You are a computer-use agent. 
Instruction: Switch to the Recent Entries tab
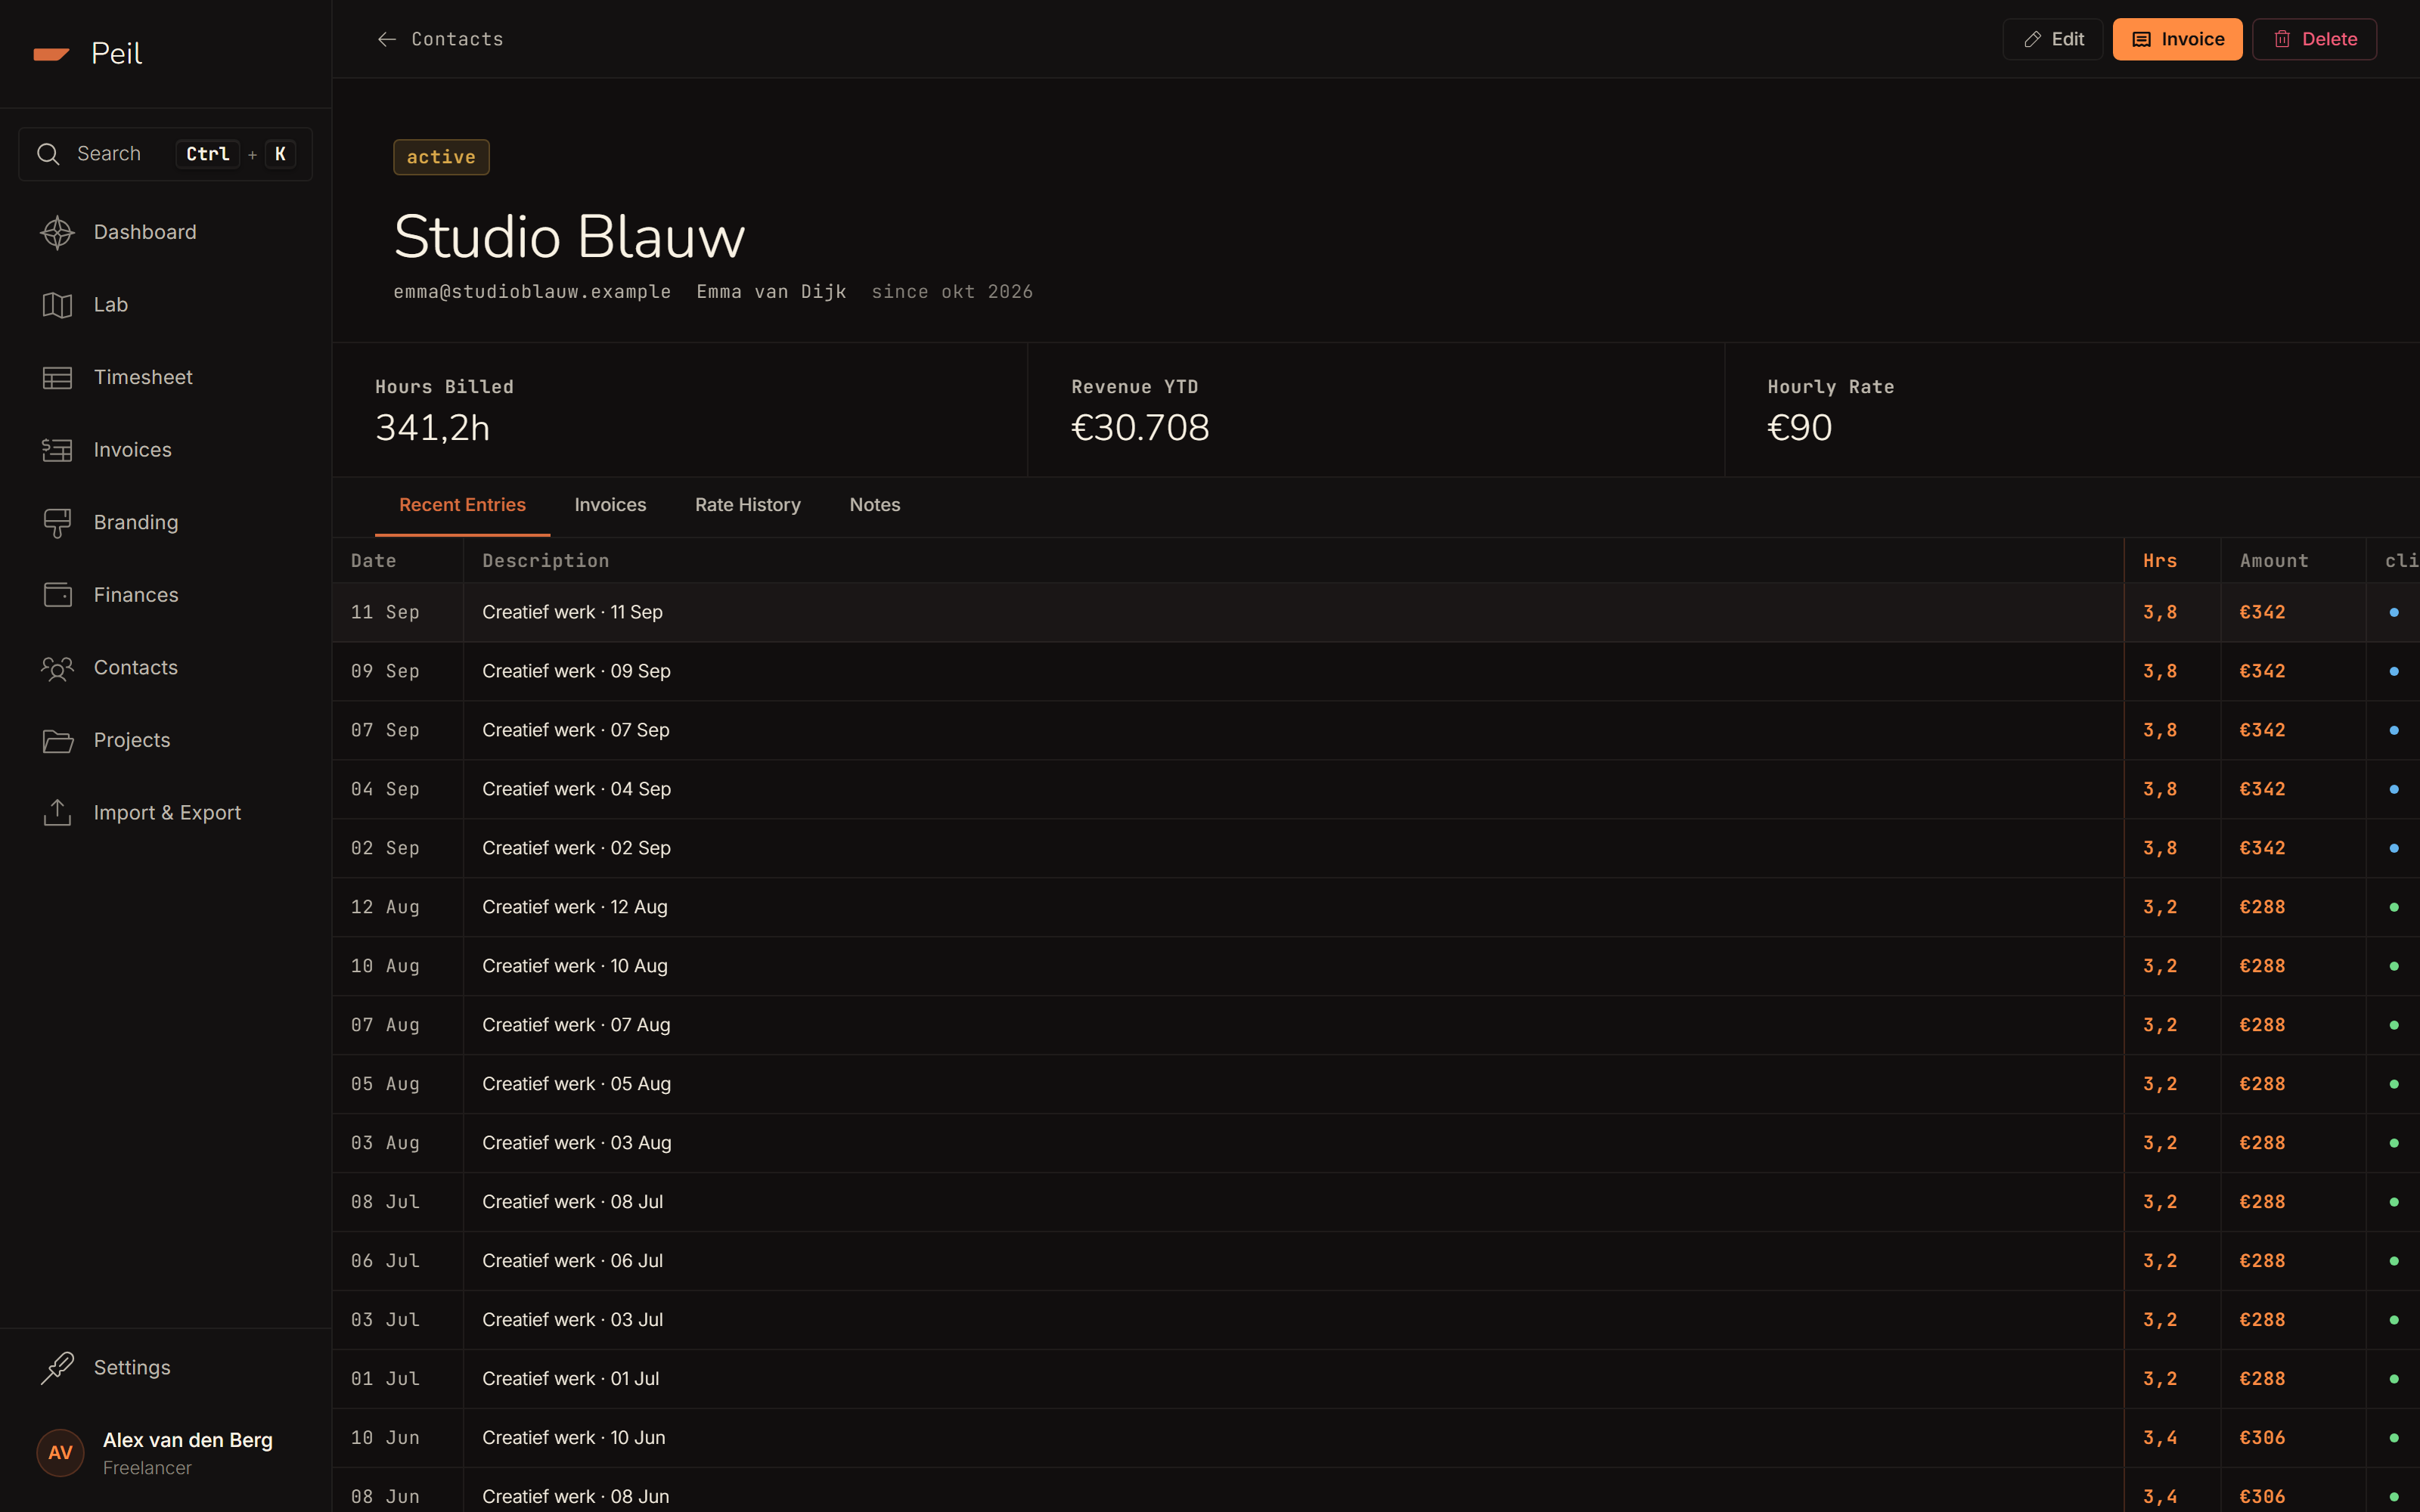click(462, 505)
